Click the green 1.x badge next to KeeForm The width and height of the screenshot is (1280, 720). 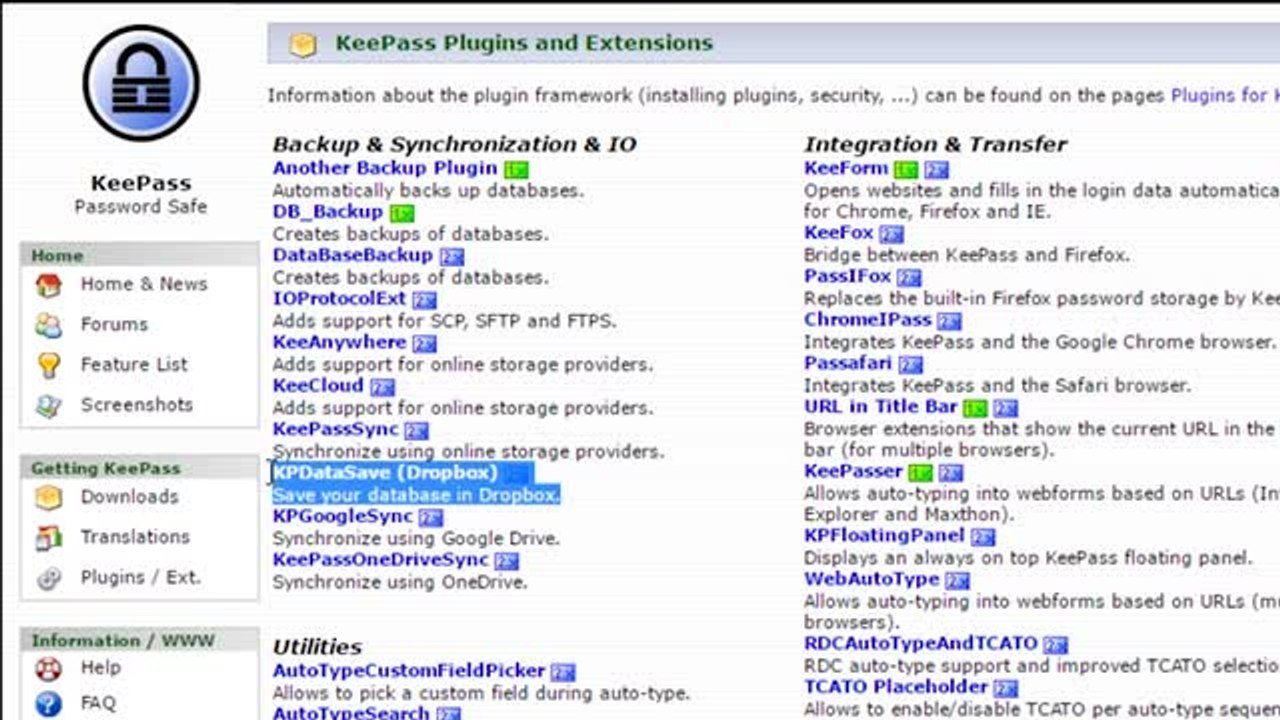coord(906,170)
